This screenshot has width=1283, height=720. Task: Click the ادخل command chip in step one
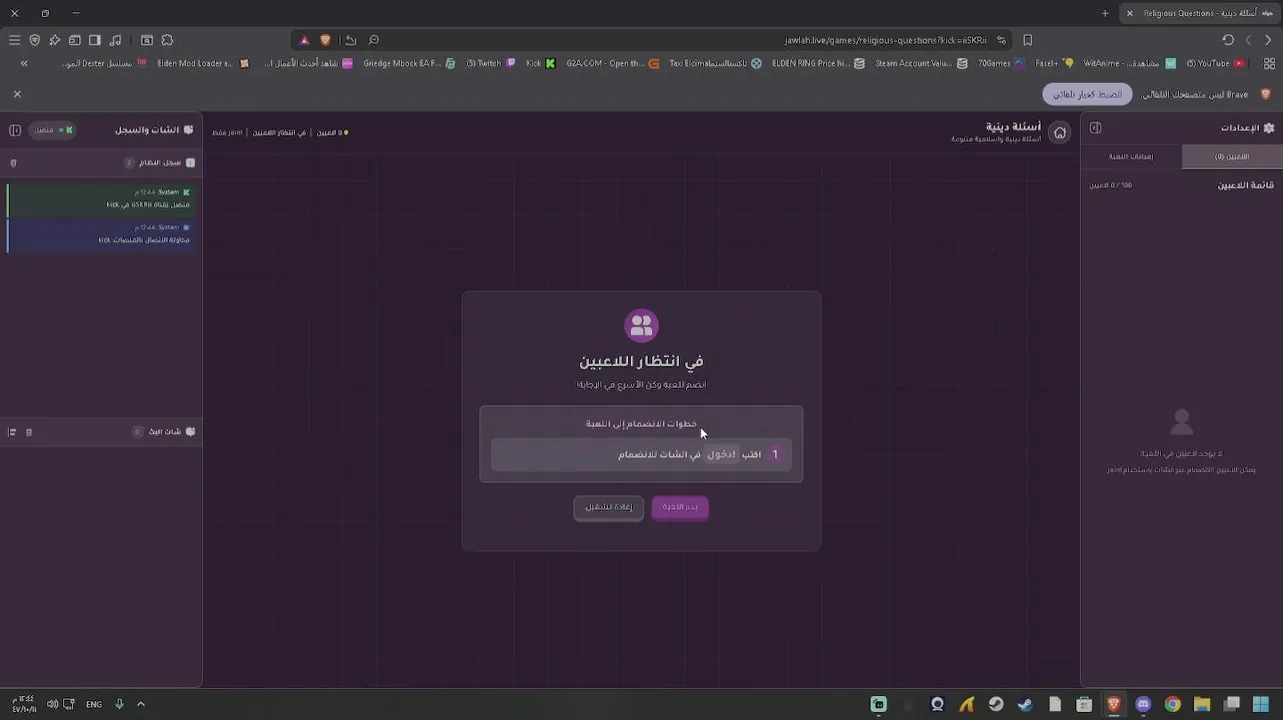[721, 454]
